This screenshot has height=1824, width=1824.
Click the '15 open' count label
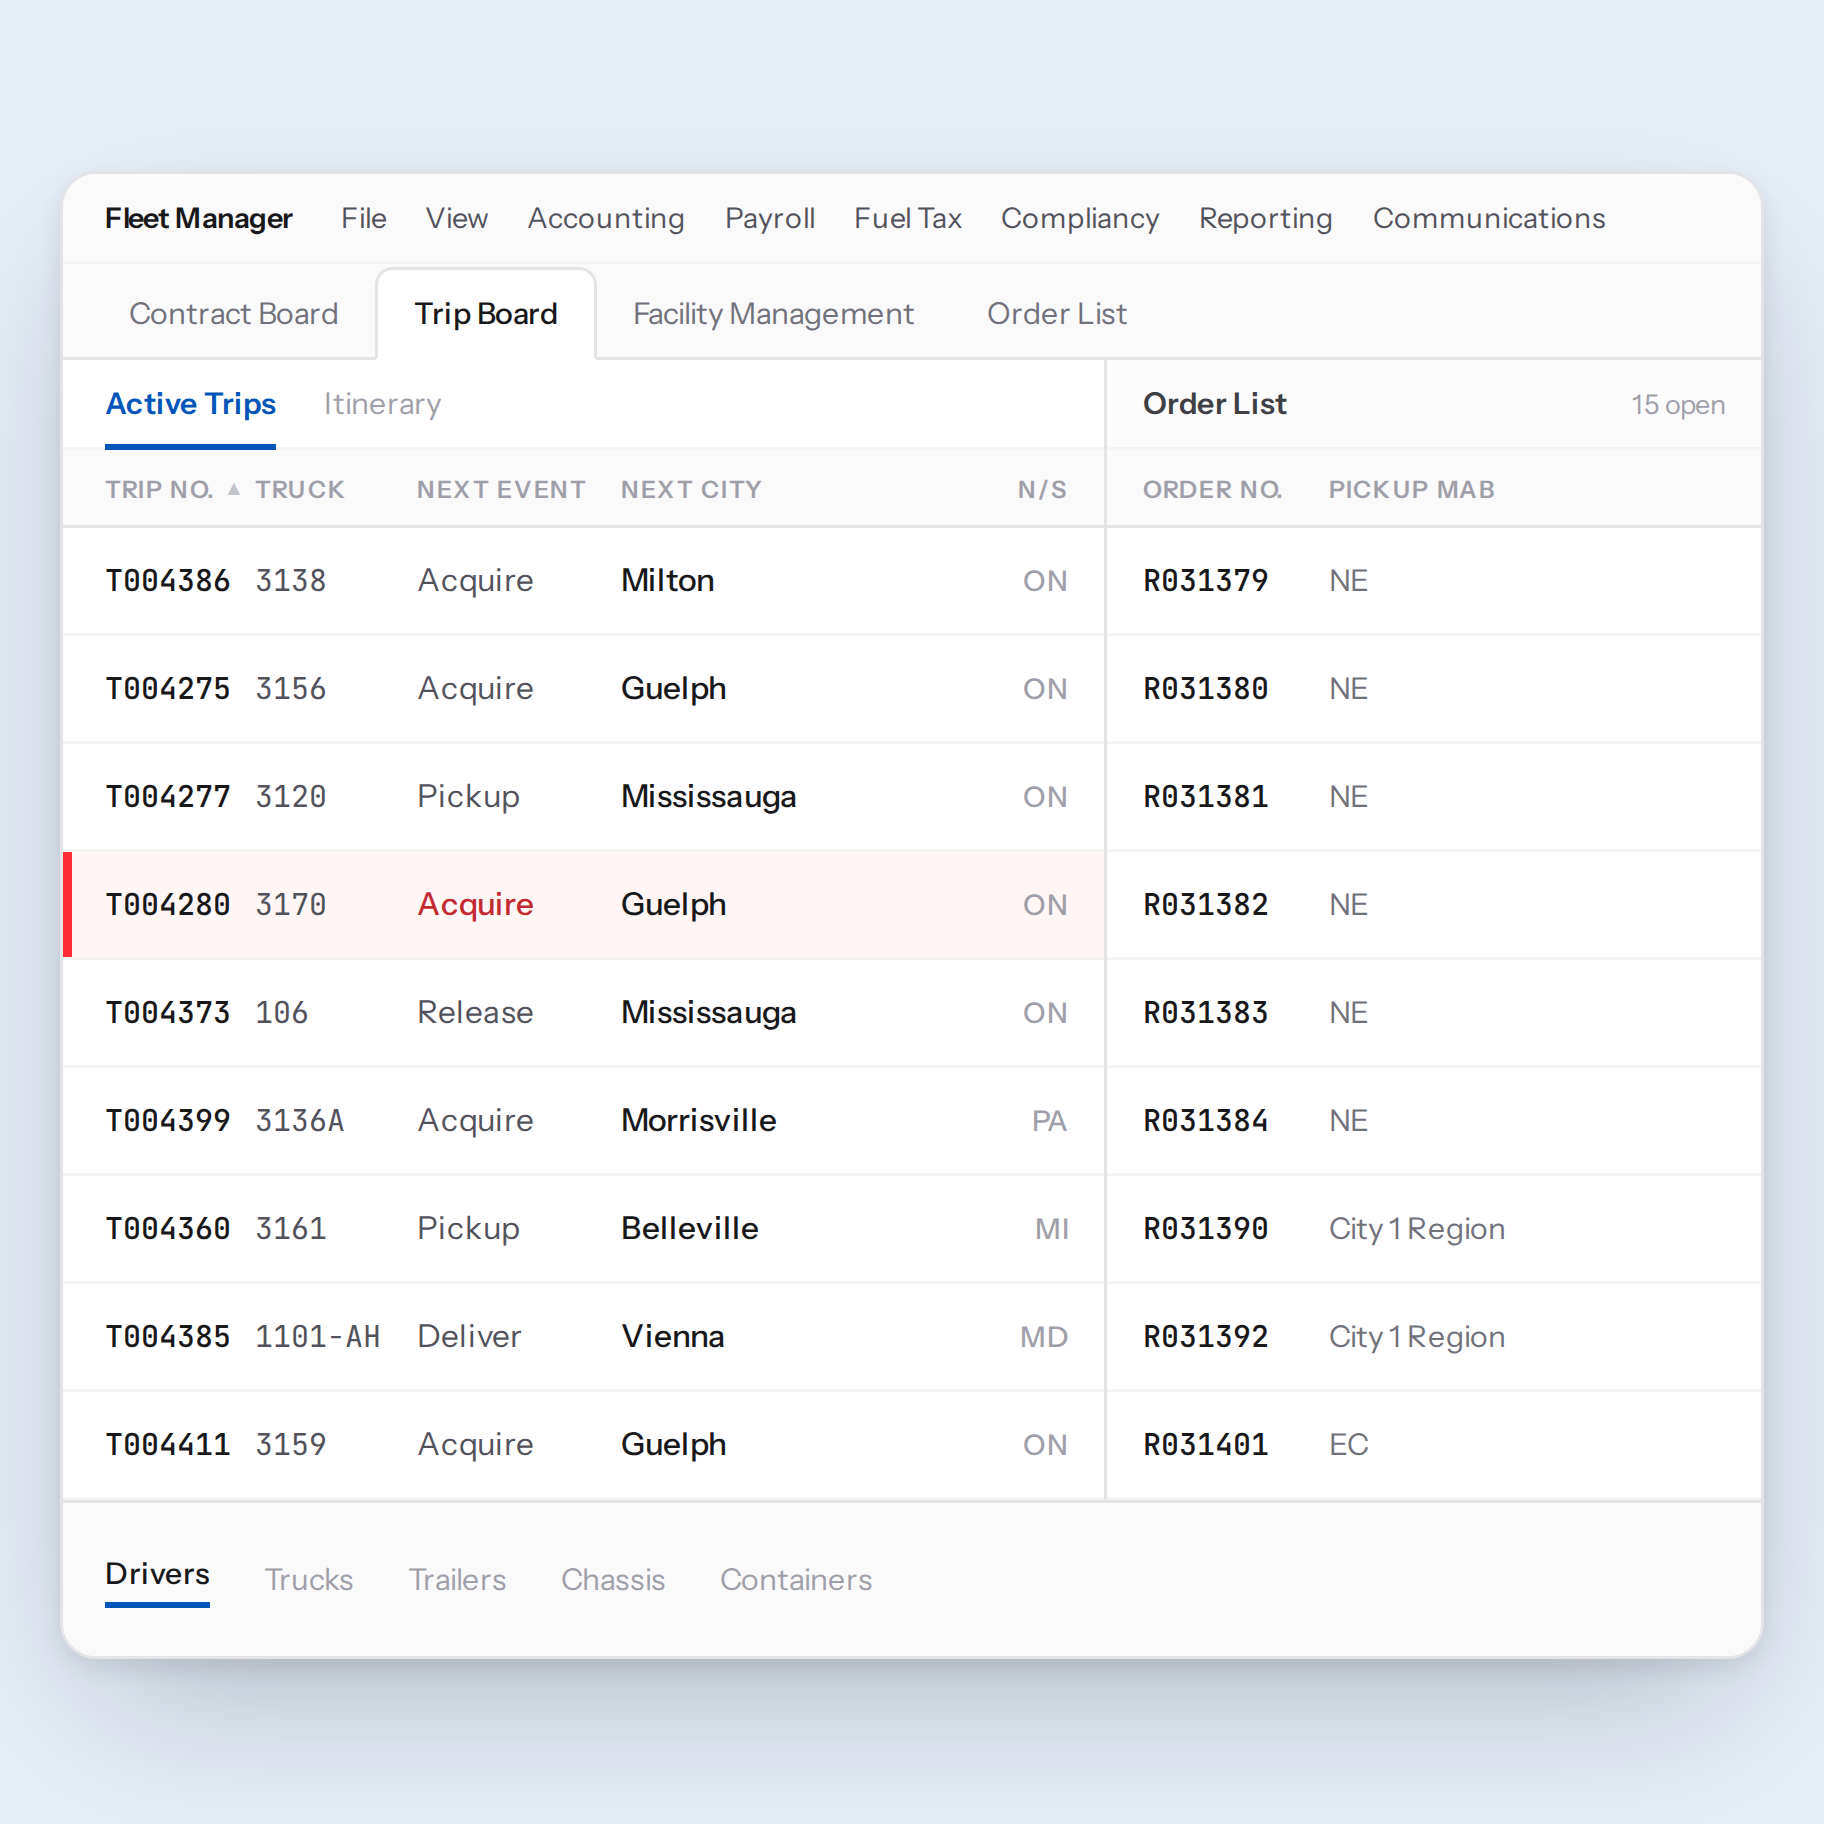[x=1678, y=405]
